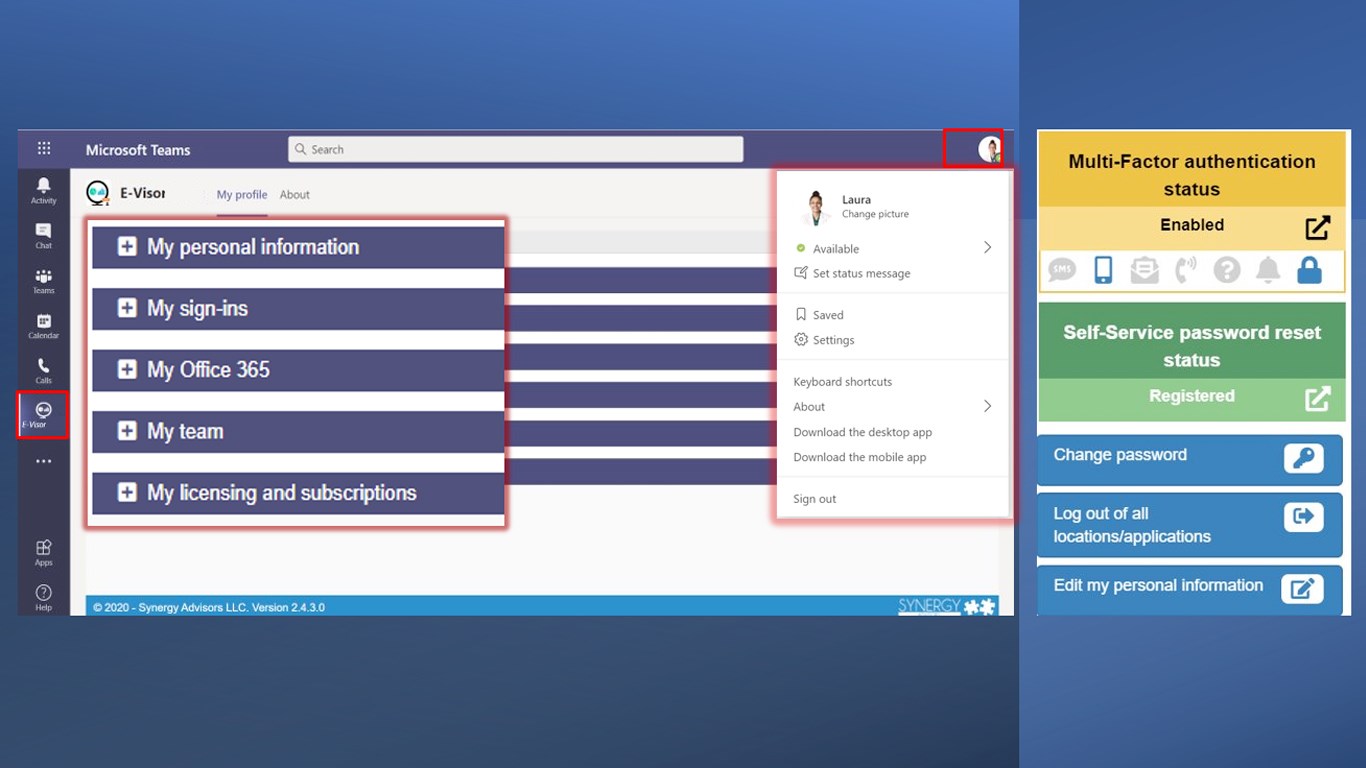This screenshot has height=768, width=1366.
Task: Open Settings in the profile menu
Action: tap(824, 340)
